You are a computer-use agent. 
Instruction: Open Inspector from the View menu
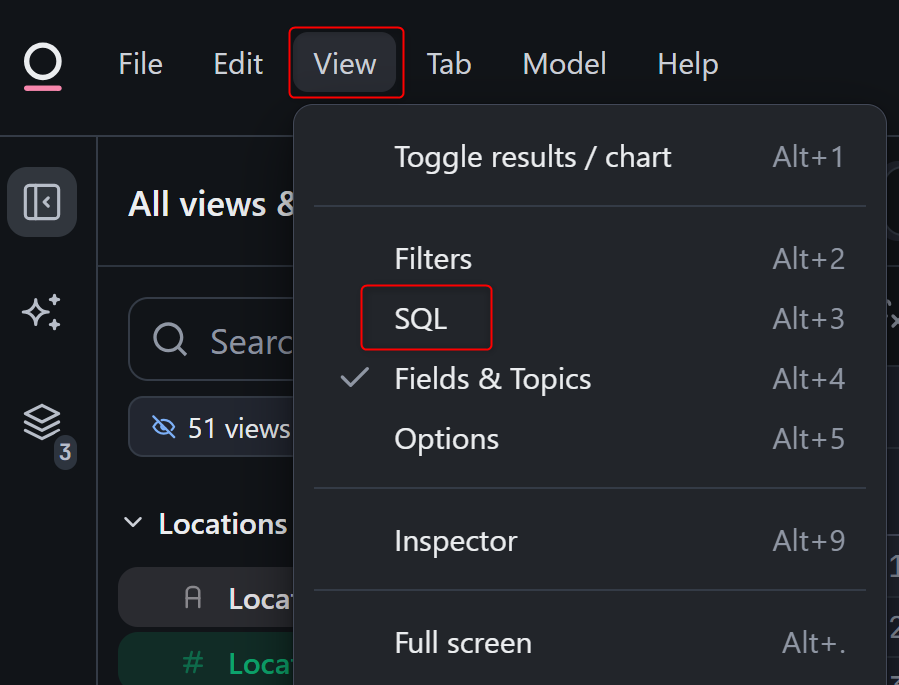pyautogui.click(x=455, y=541)
